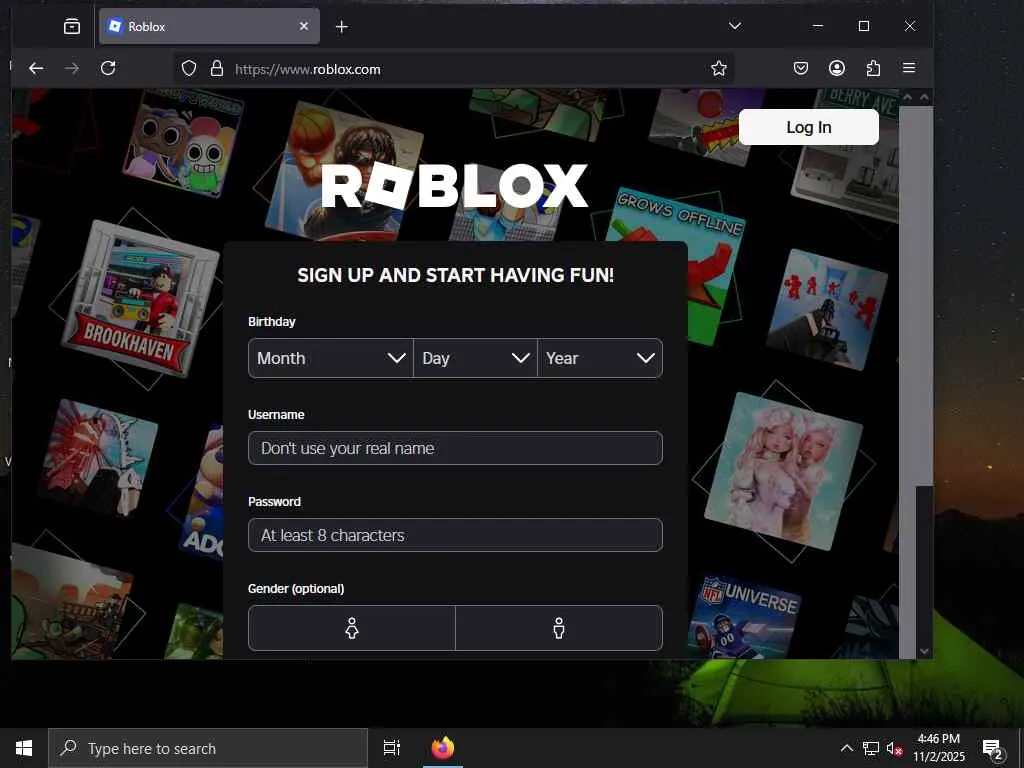Open the tracking protection shield icon
The height and width of the screenshot is (768, 1024).
tap(189, 69)
